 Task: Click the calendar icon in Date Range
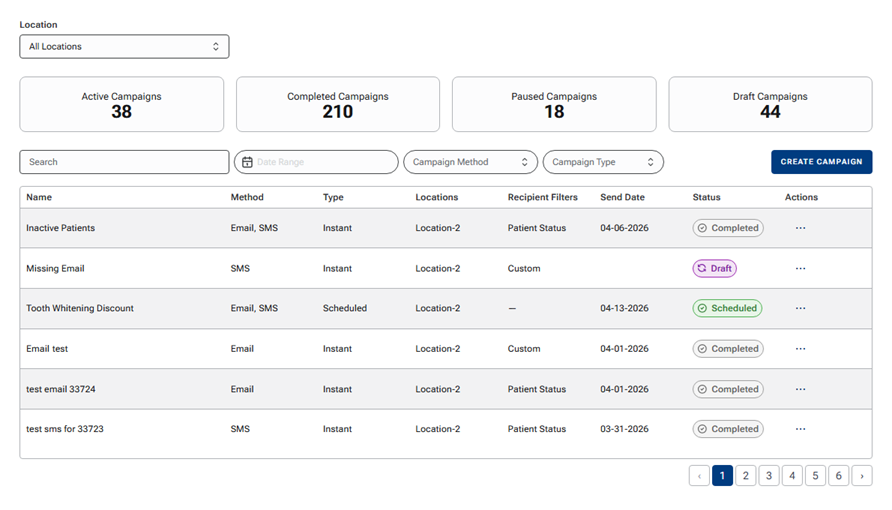(247, 162)
